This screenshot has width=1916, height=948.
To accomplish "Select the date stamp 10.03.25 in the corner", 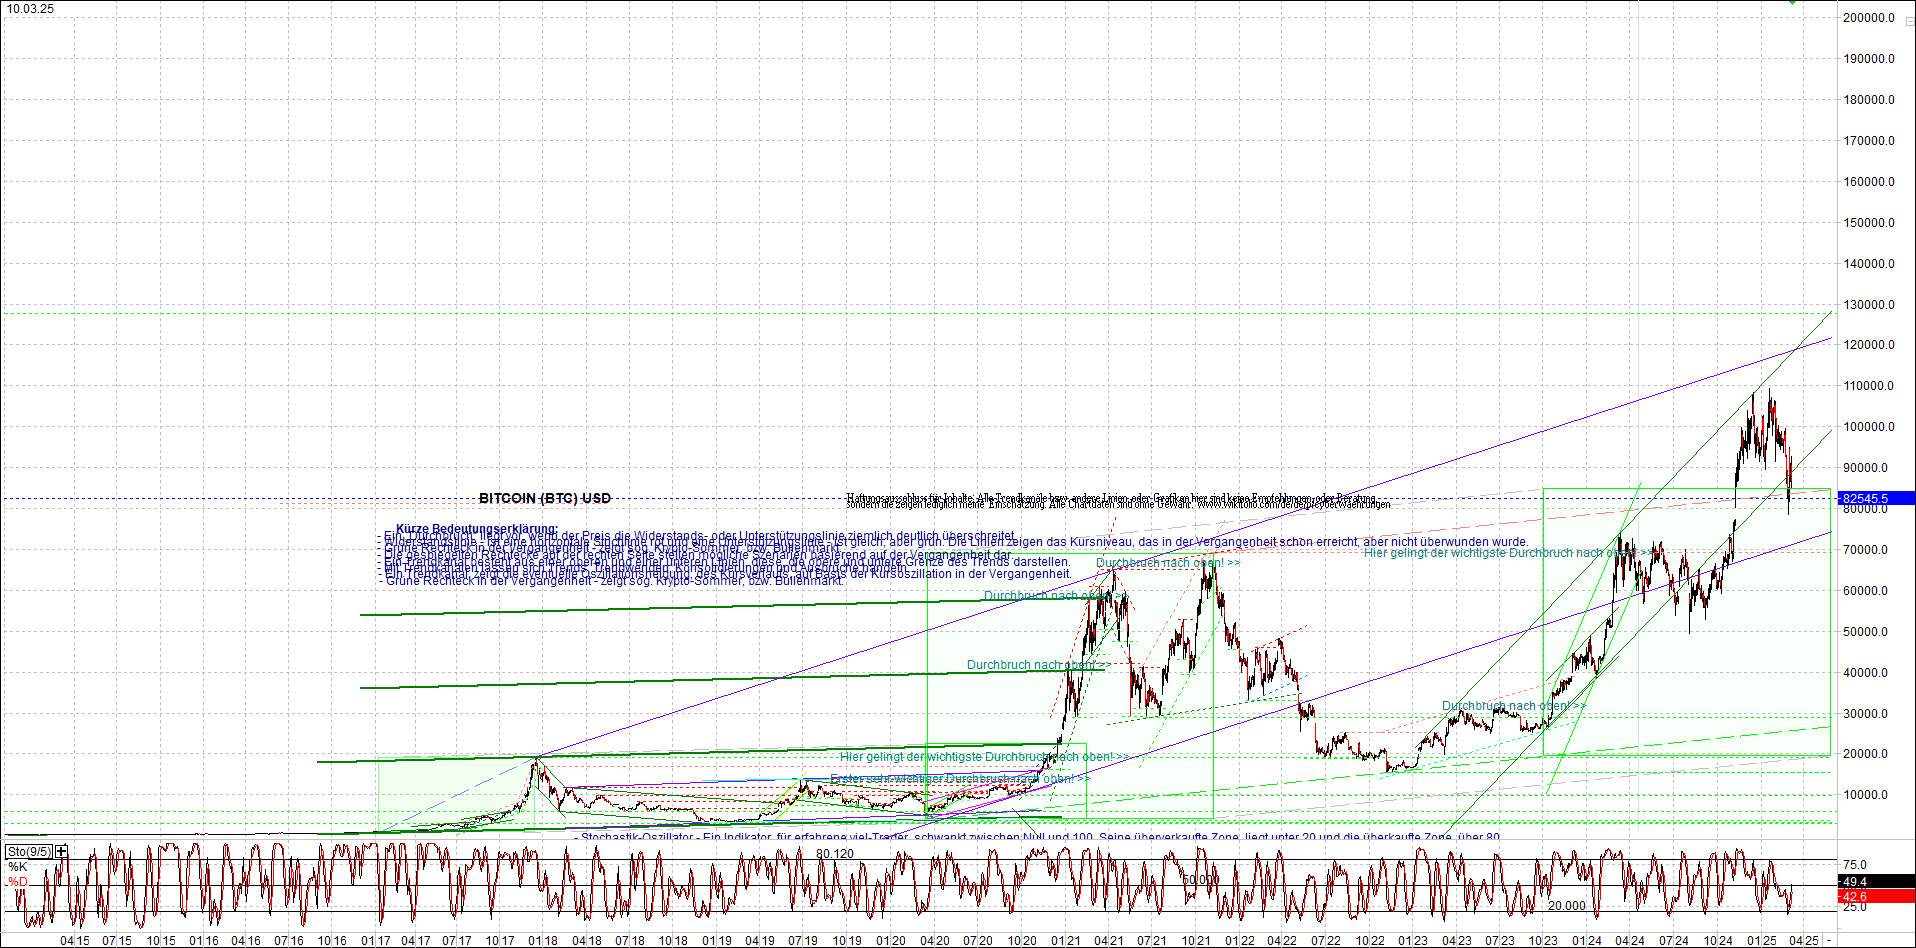I will pos(30,6).
